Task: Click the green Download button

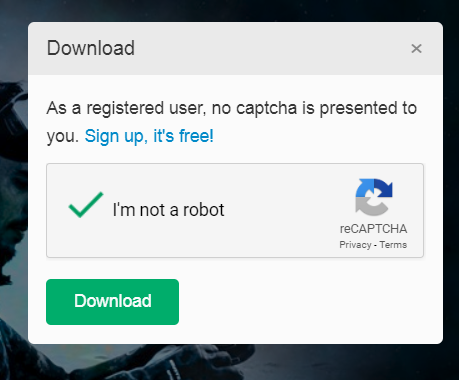Action: (112, 302)
